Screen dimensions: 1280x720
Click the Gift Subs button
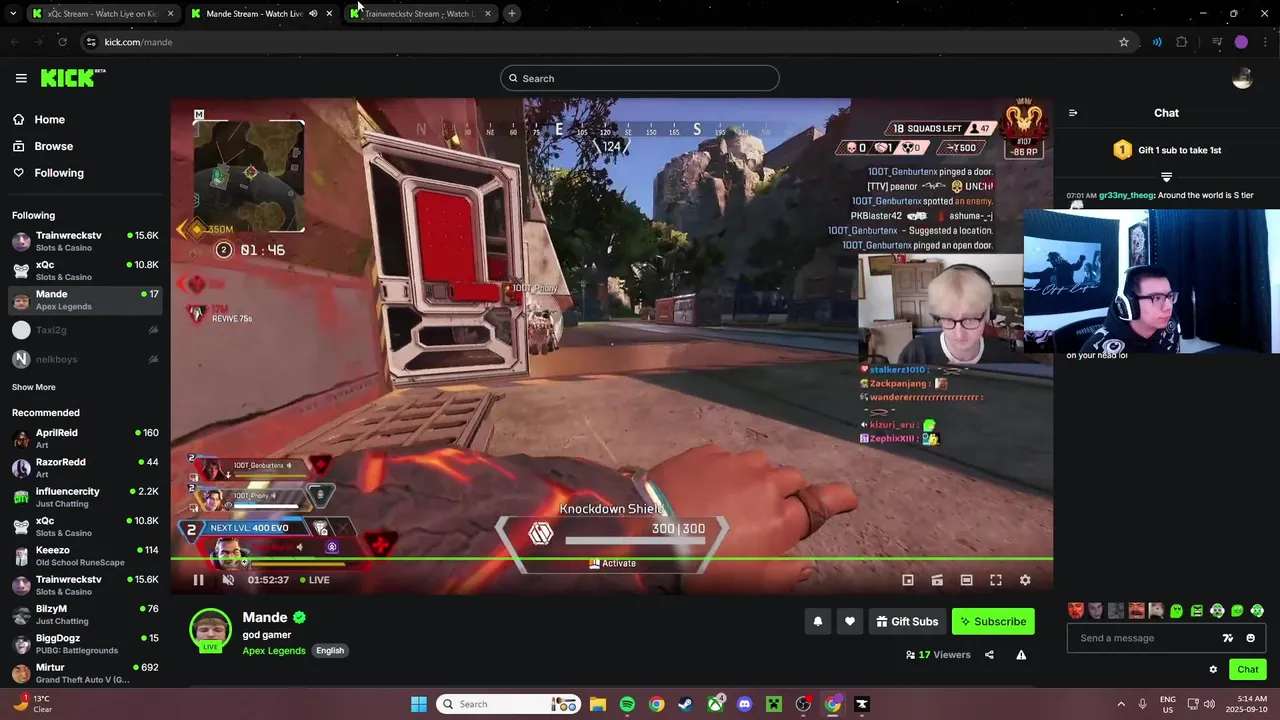tap(907, 621)
